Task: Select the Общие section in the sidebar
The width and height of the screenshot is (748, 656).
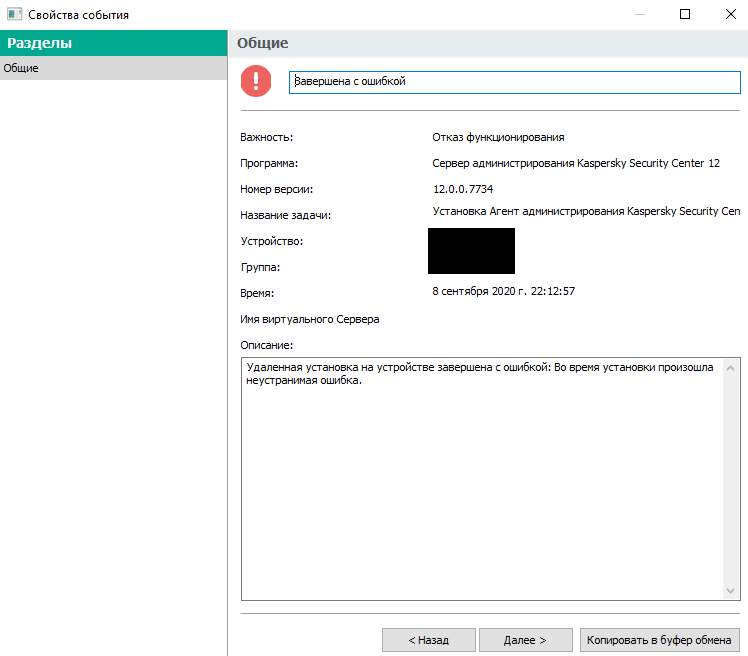Action: point(114,68)
